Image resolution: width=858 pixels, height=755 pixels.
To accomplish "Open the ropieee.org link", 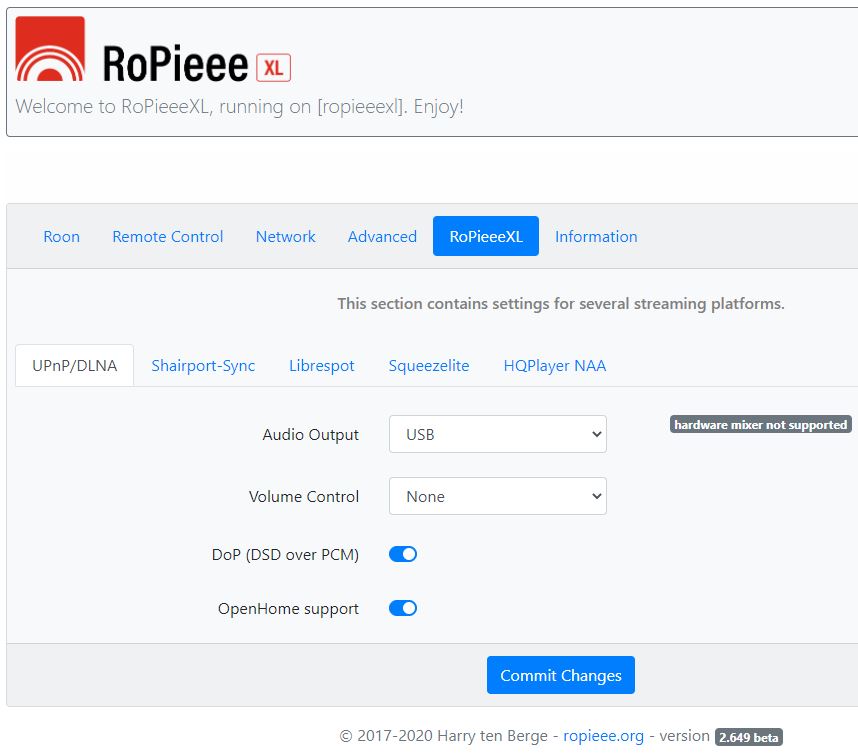I will (604, 736).
